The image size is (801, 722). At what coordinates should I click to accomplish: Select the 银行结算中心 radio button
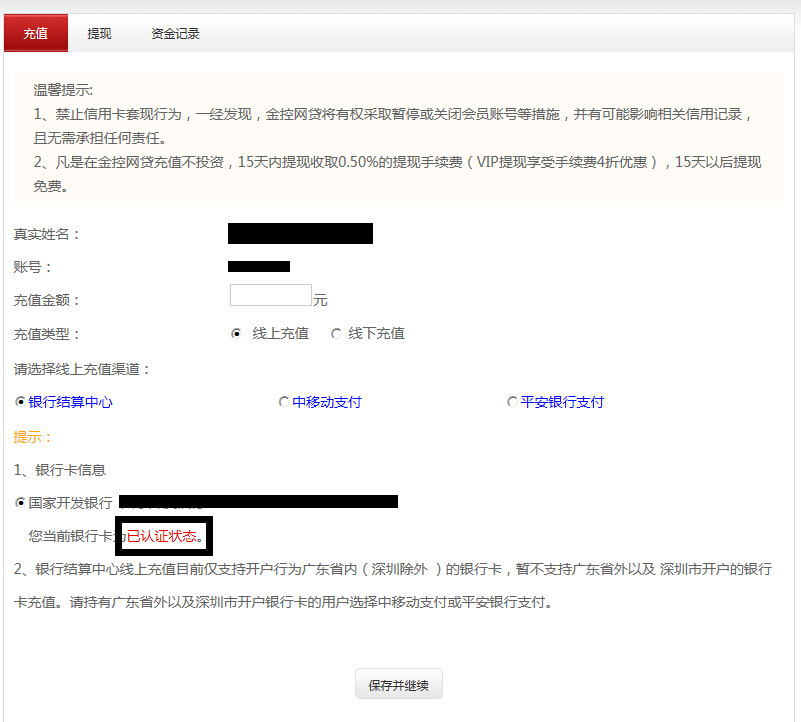tap(20, 402)
